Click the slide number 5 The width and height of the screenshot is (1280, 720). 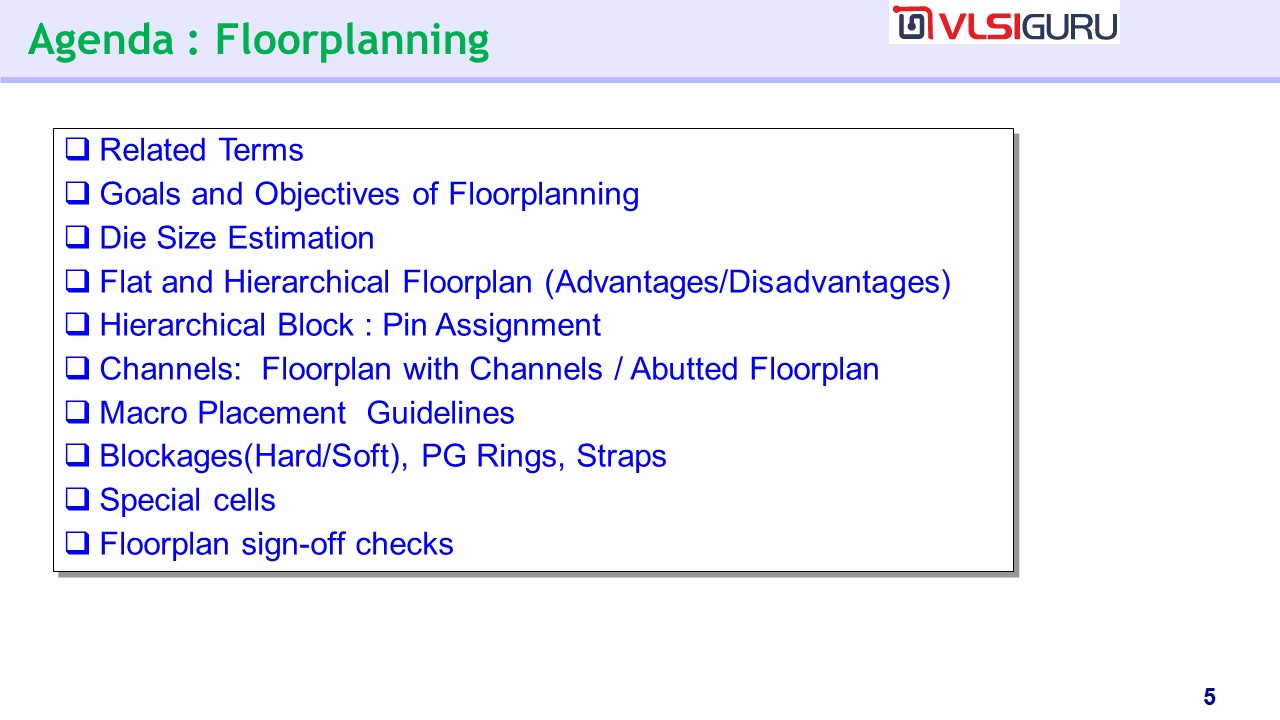(1209, 697)
